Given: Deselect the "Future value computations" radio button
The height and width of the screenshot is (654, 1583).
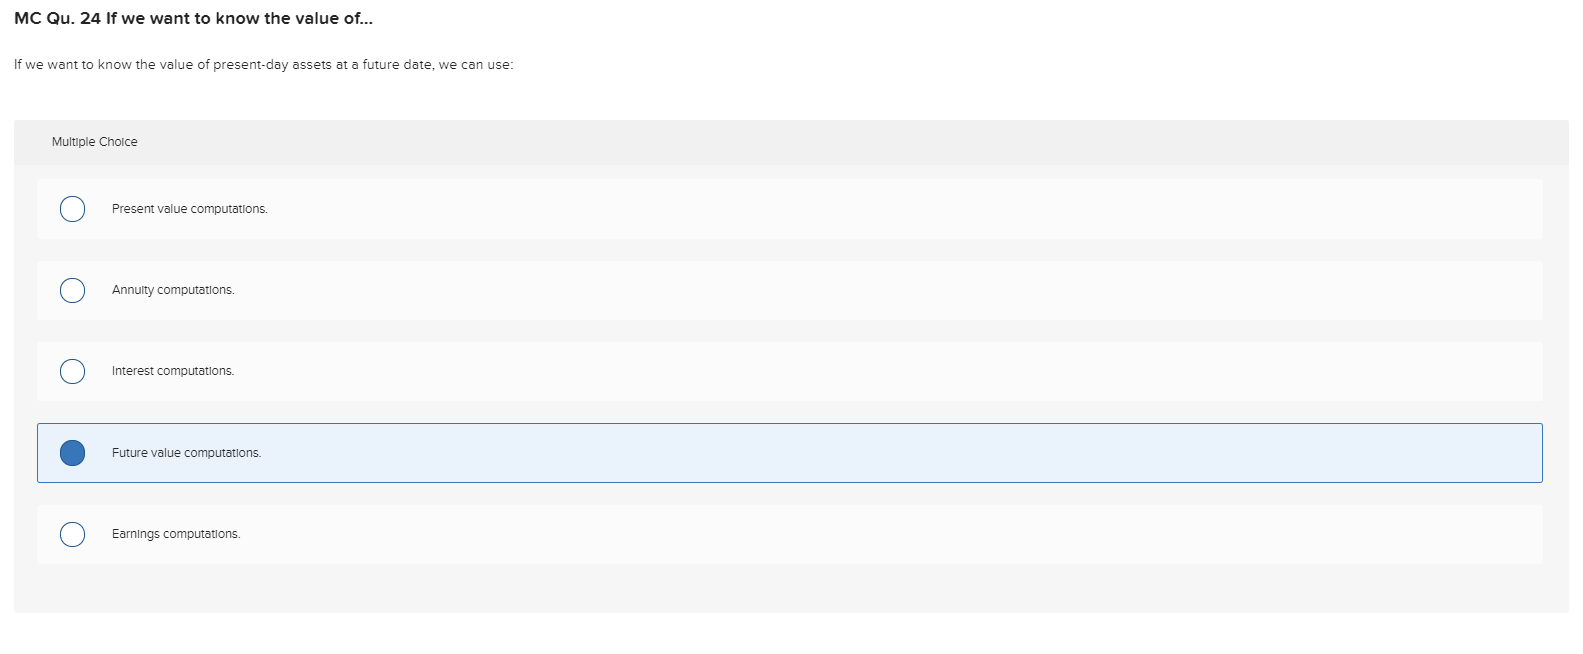Looking at the screenshot, I should coord(72,453).
